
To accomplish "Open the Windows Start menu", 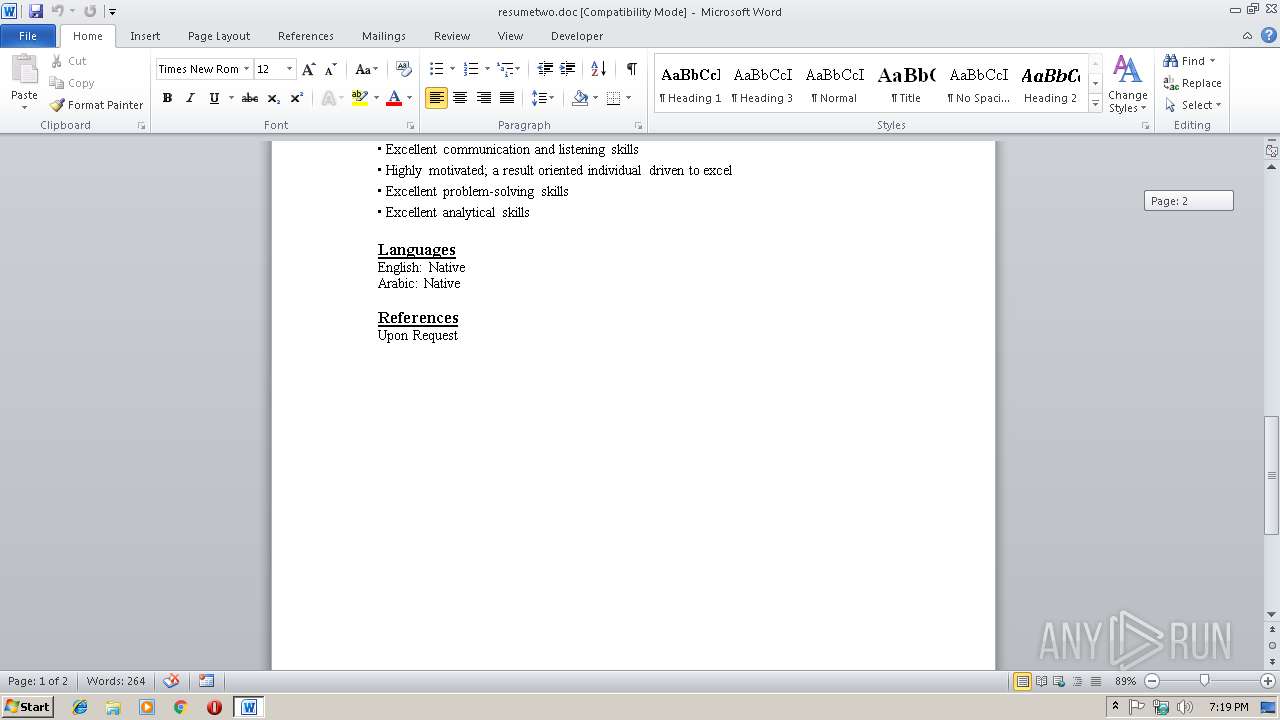I will [x=27, y=707].
